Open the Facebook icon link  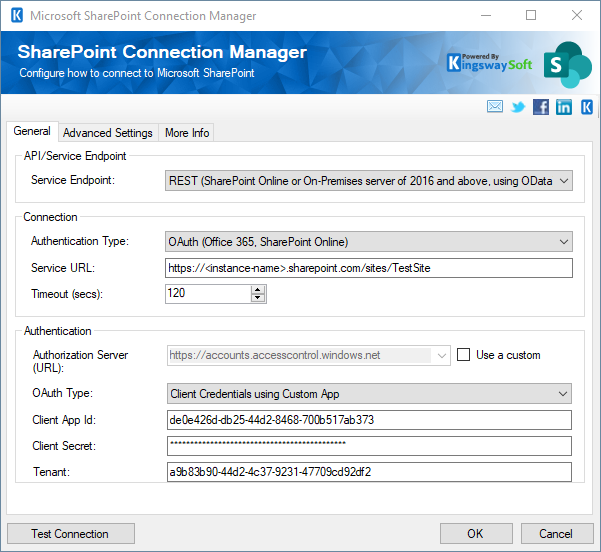tap(541, 107)
